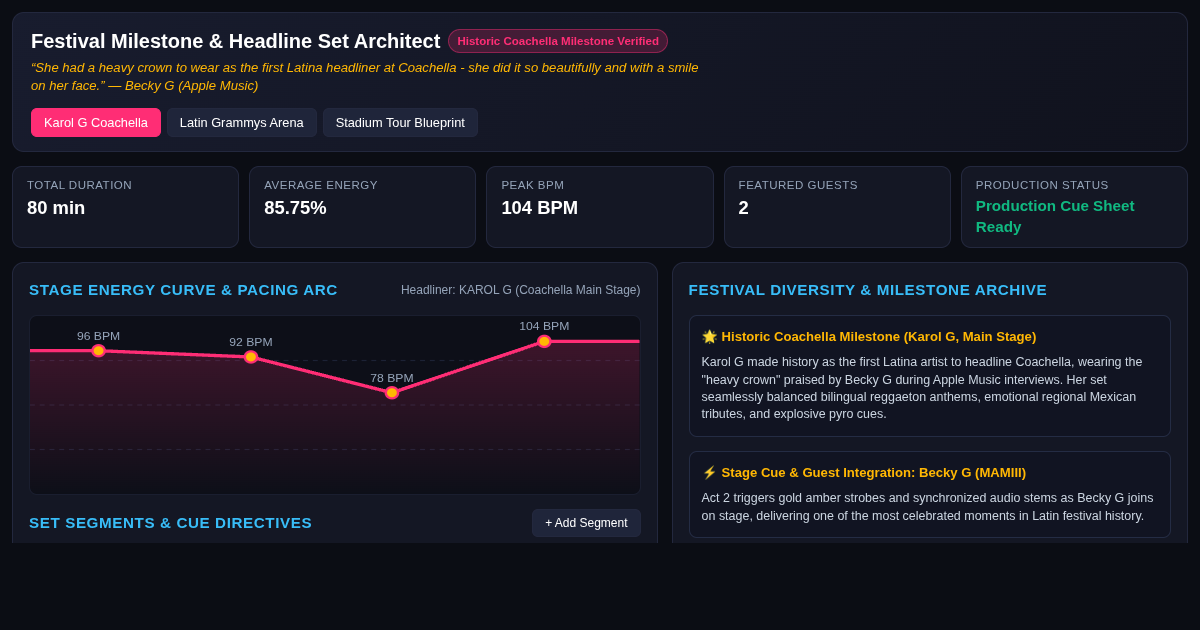Click the Featured Guests count 2
Screen dimensions: 1200x630
tap(743, 208)
